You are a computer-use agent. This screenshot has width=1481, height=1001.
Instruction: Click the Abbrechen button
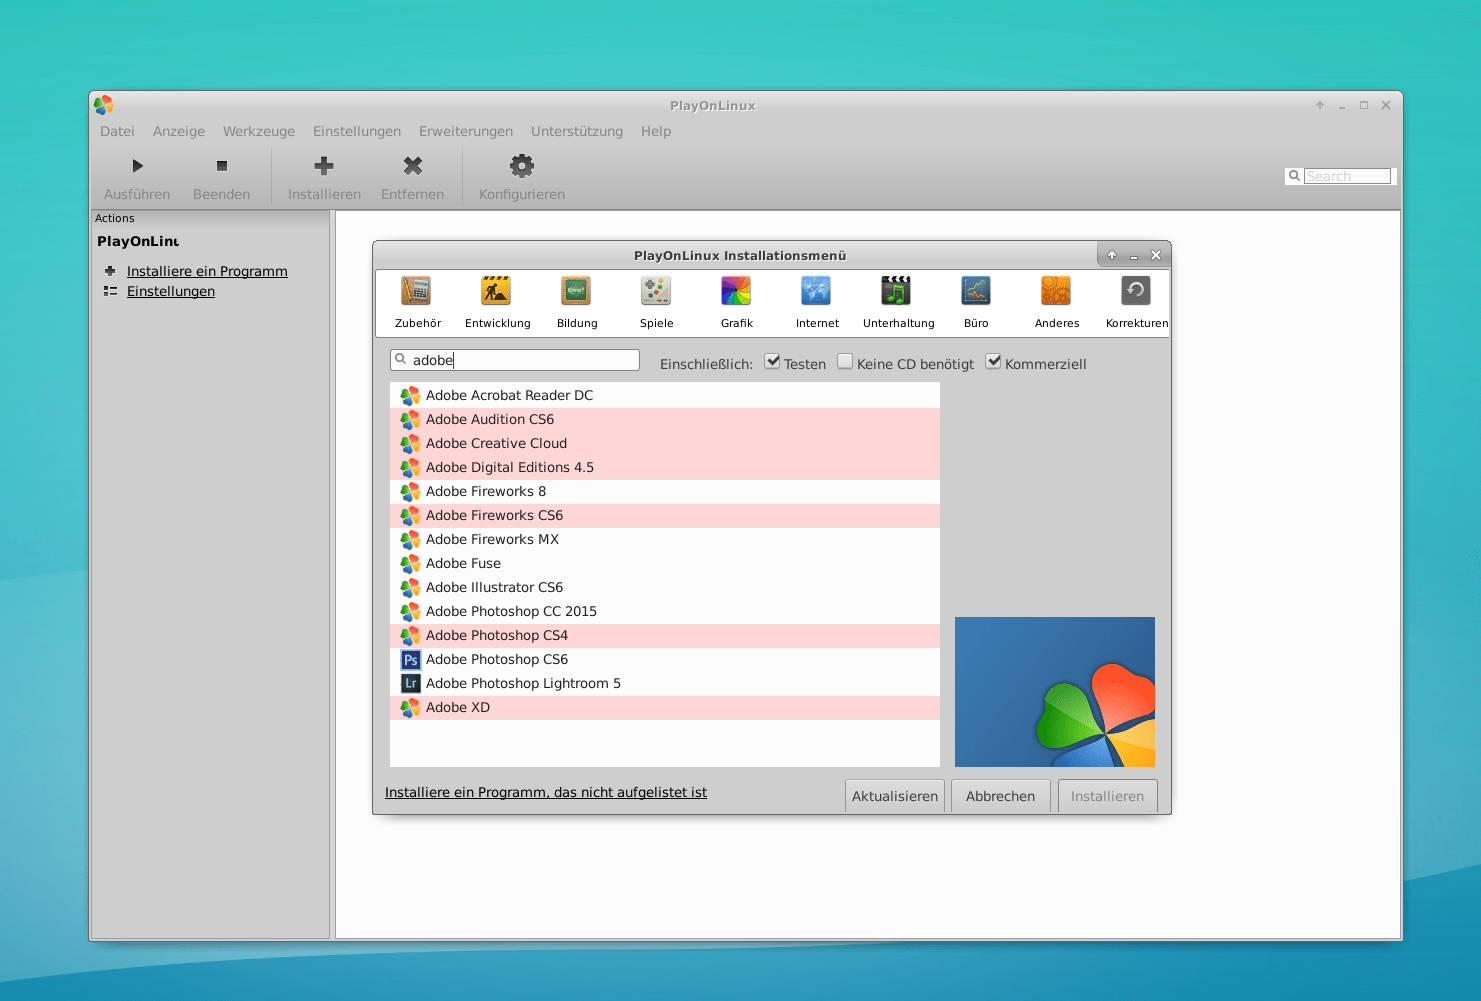tap(1000, 796)
